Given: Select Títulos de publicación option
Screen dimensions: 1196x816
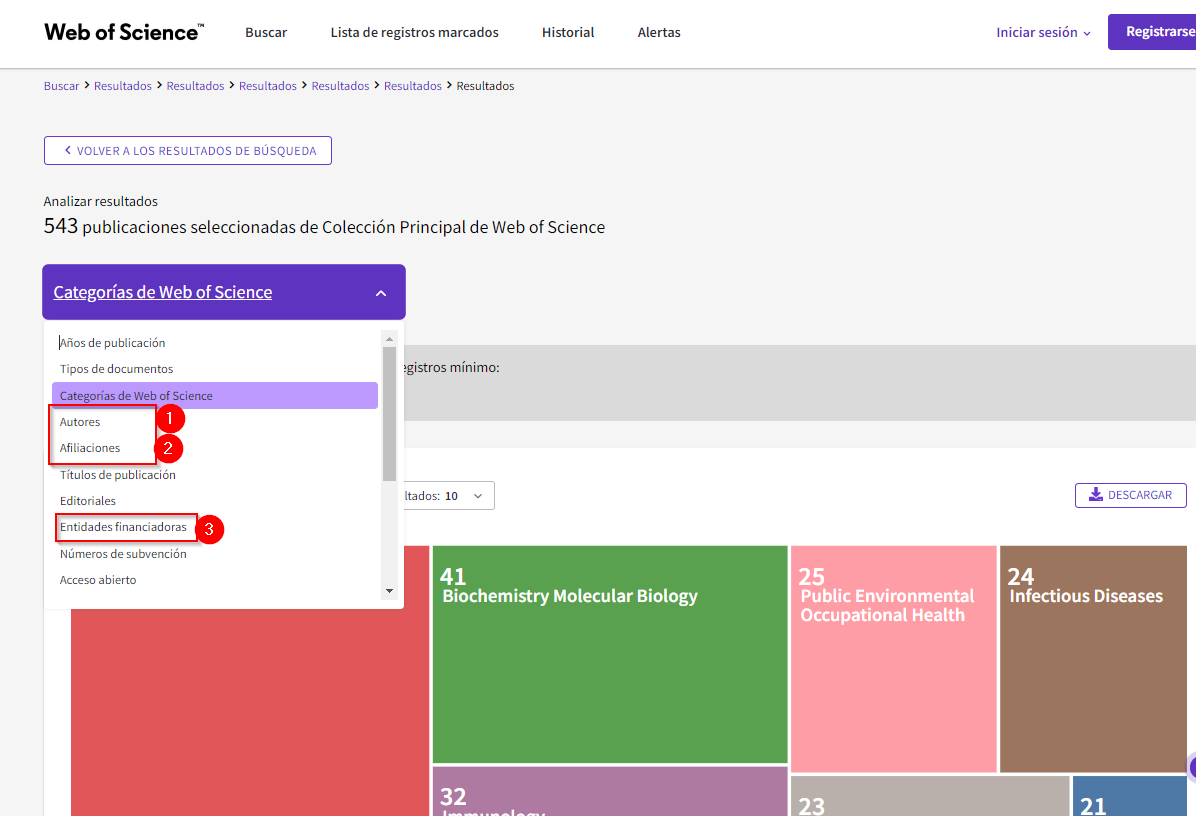Looking at the screenshot, I should pos(117,474).
